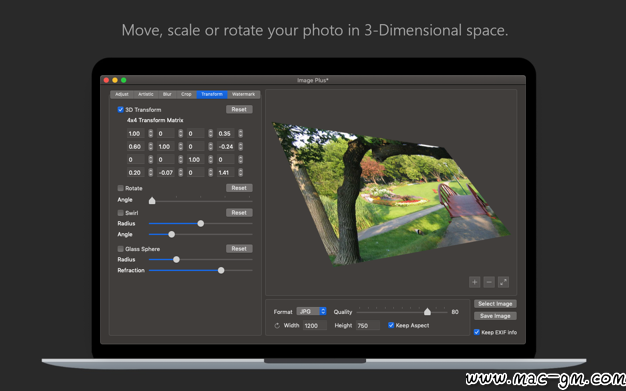Click the Quality slider handle
The image size is (626, 391).
coord(427,312)
